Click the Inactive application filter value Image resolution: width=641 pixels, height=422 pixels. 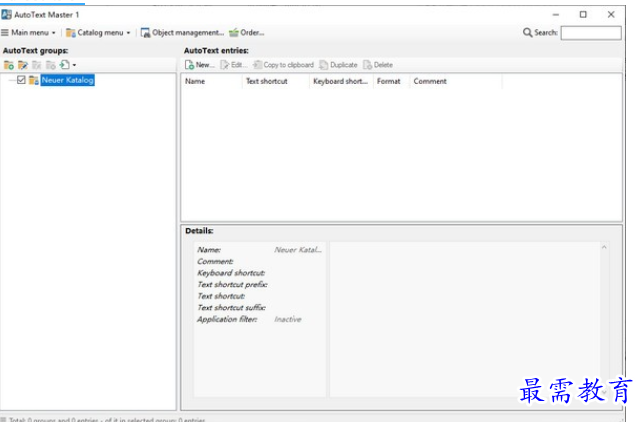[288, 319]
